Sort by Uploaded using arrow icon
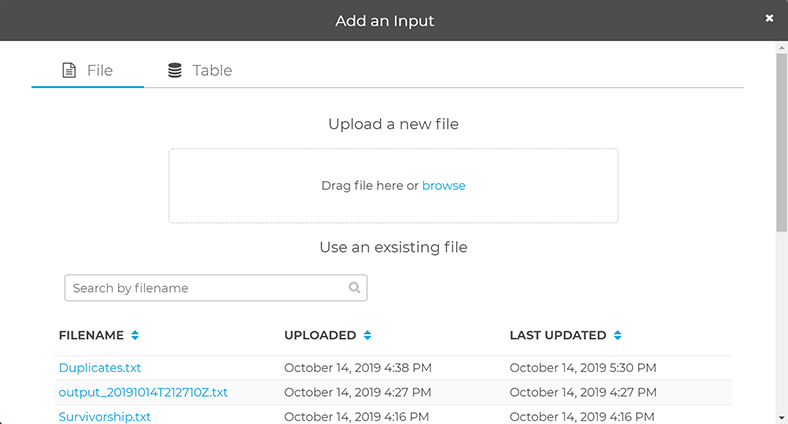 367,335
